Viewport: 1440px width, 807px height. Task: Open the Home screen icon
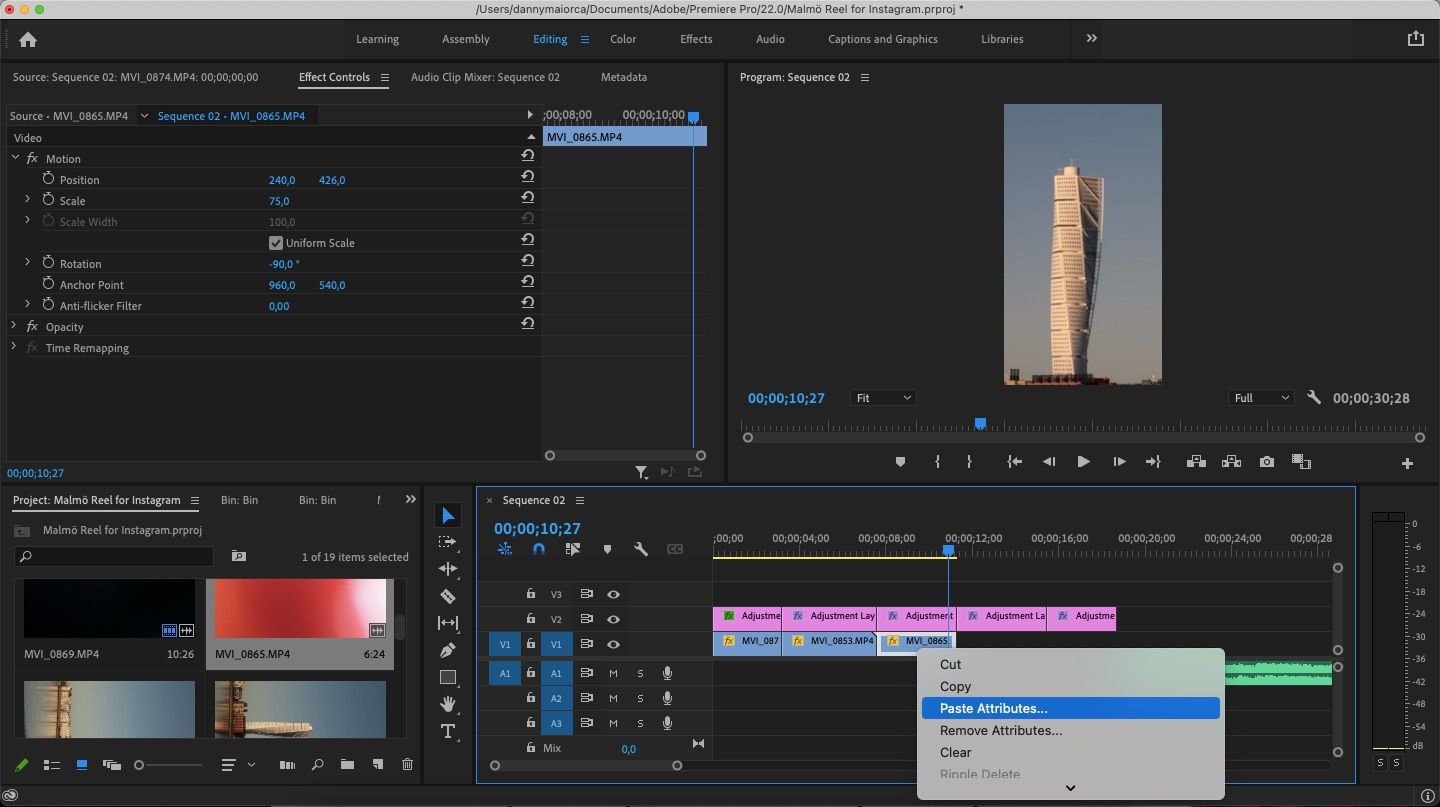click(x=28, y=40)
